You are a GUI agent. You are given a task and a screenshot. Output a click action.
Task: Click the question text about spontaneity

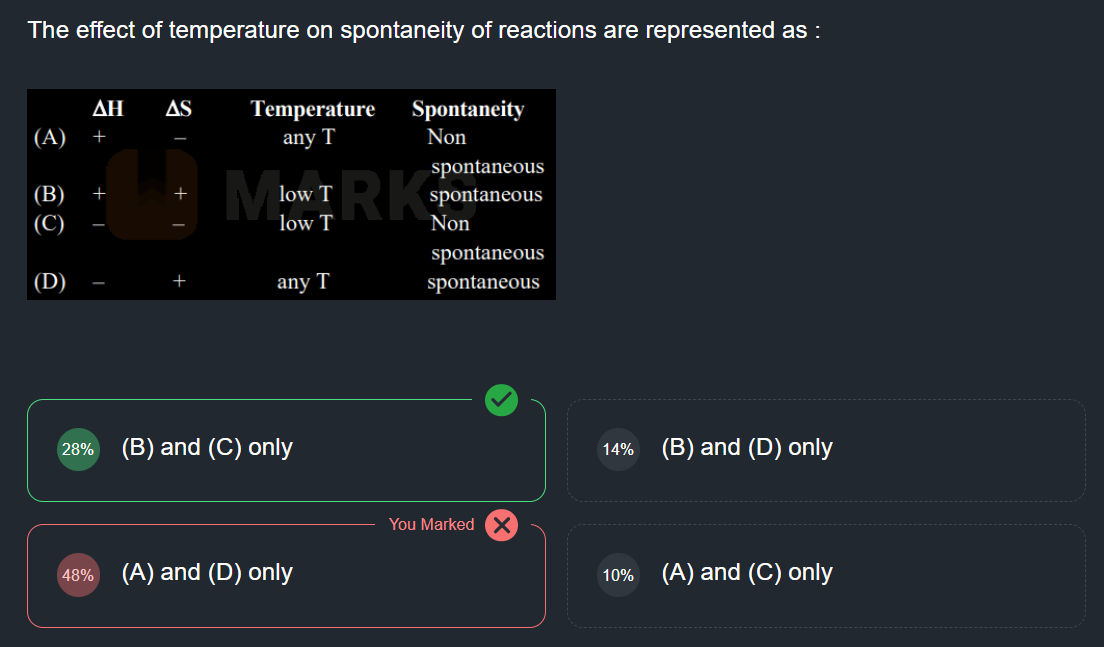424,30
